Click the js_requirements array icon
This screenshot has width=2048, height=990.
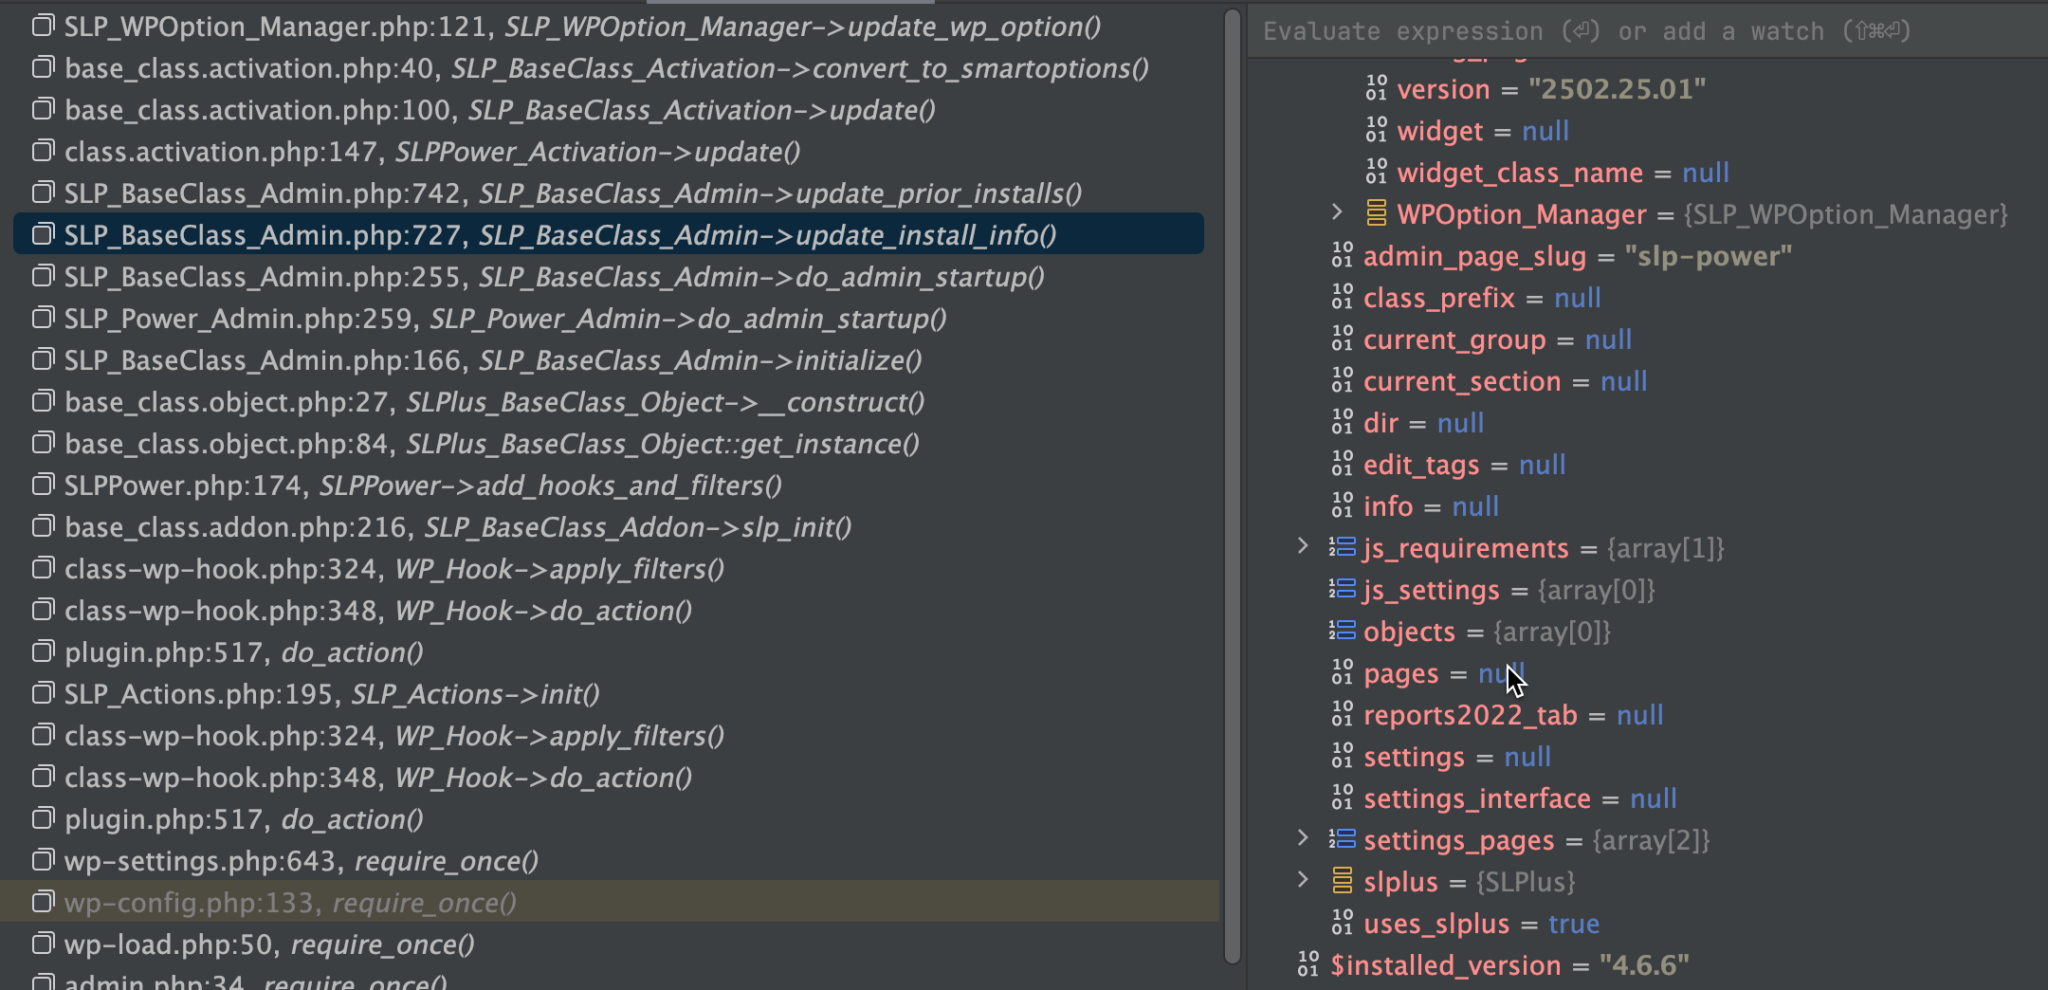point(1342,548)
